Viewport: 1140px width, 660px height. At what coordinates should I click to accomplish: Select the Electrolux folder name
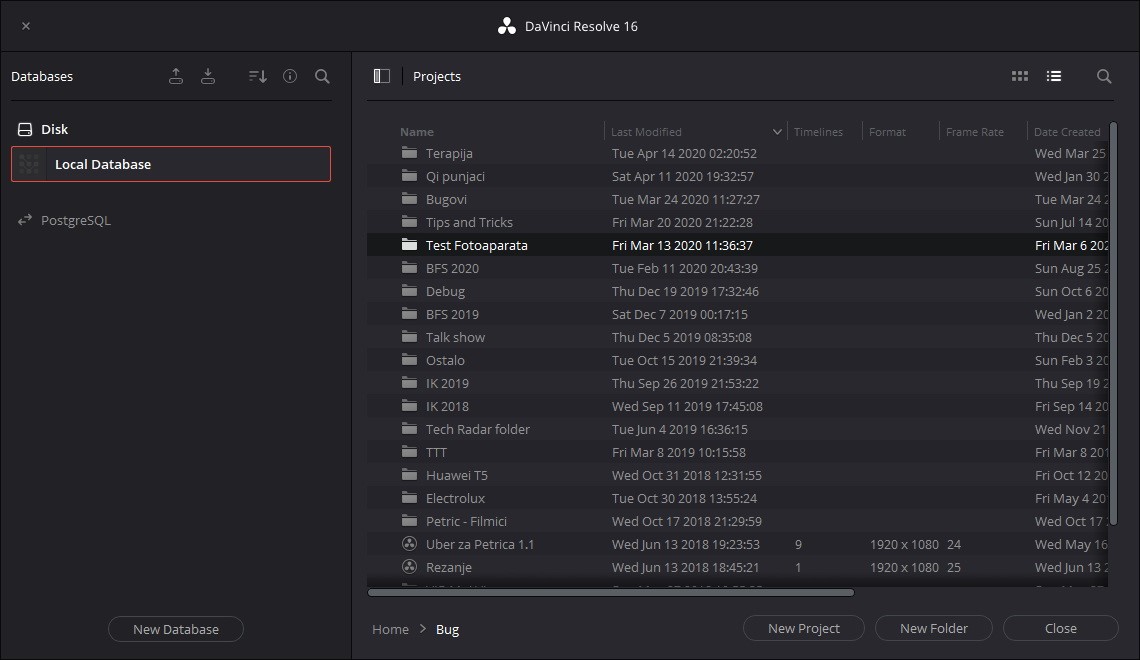coord(455,499)
